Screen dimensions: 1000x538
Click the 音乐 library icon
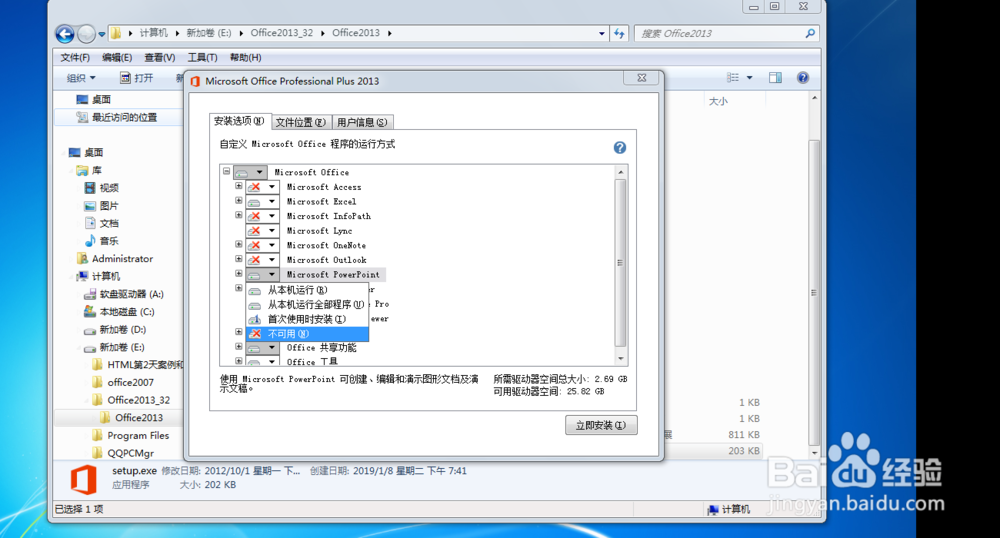90,241
